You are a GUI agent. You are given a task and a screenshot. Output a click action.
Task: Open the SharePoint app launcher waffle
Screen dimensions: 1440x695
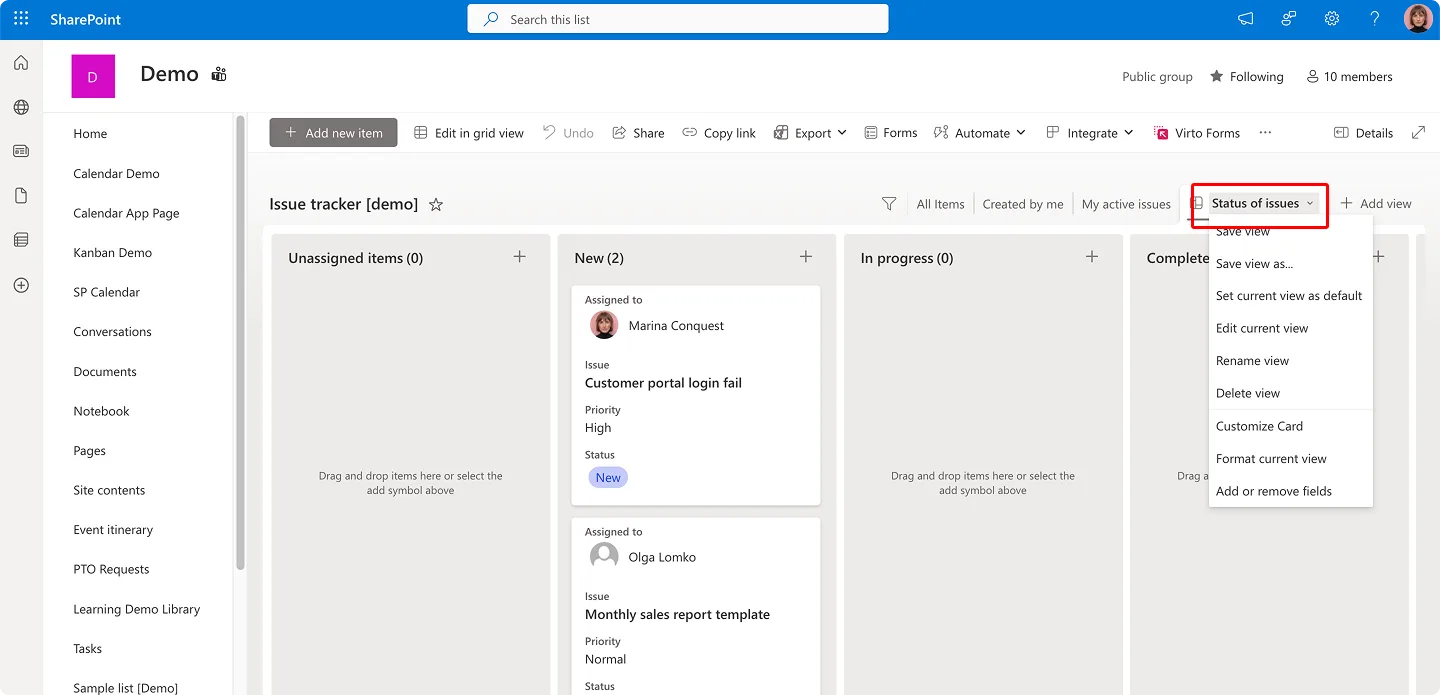[20, 18]
